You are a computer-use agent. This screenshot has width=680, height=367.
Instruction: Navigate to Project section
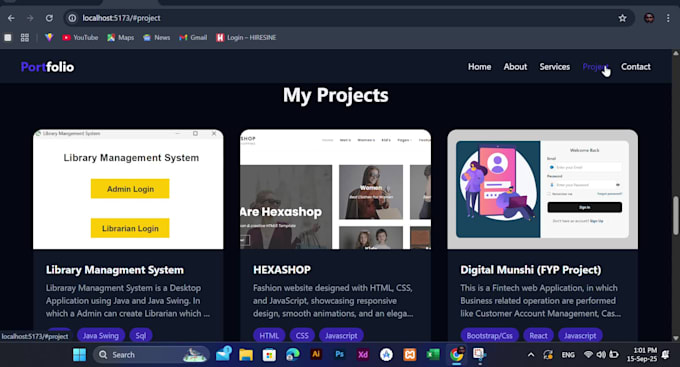(595, 67)
